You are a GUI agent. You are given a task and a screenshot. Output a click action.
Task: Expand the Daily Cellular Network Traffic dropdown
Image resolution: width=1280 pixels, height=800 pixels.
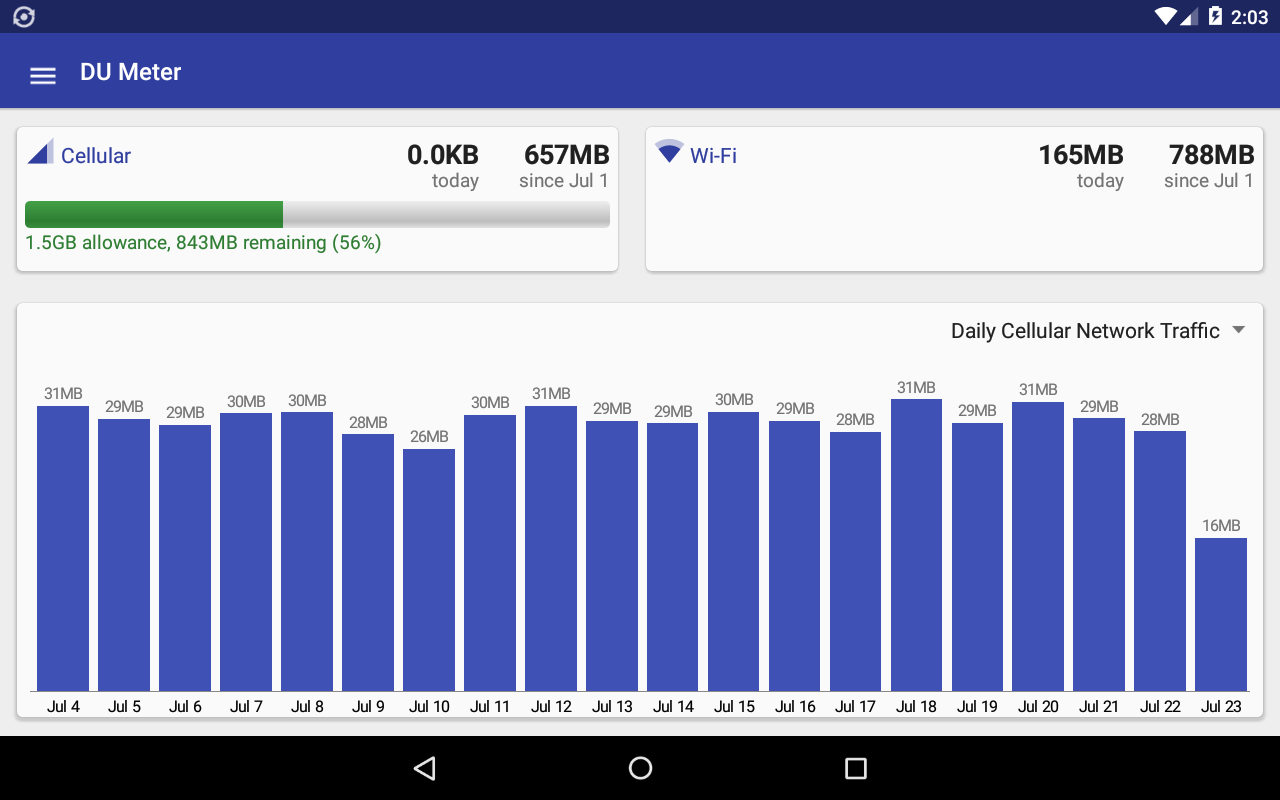point(1085,331)
